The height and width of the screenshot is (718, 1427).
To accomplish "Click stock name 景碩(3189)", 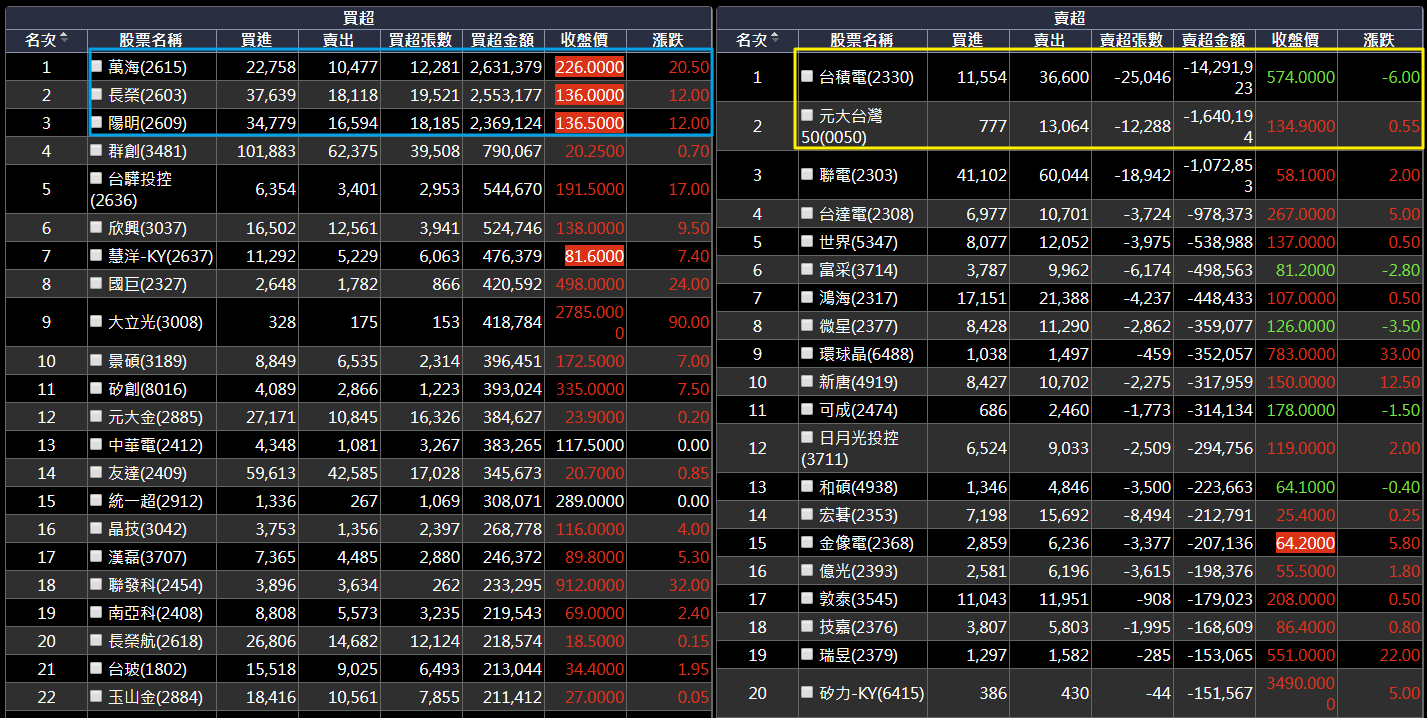I will coord(149,360).
